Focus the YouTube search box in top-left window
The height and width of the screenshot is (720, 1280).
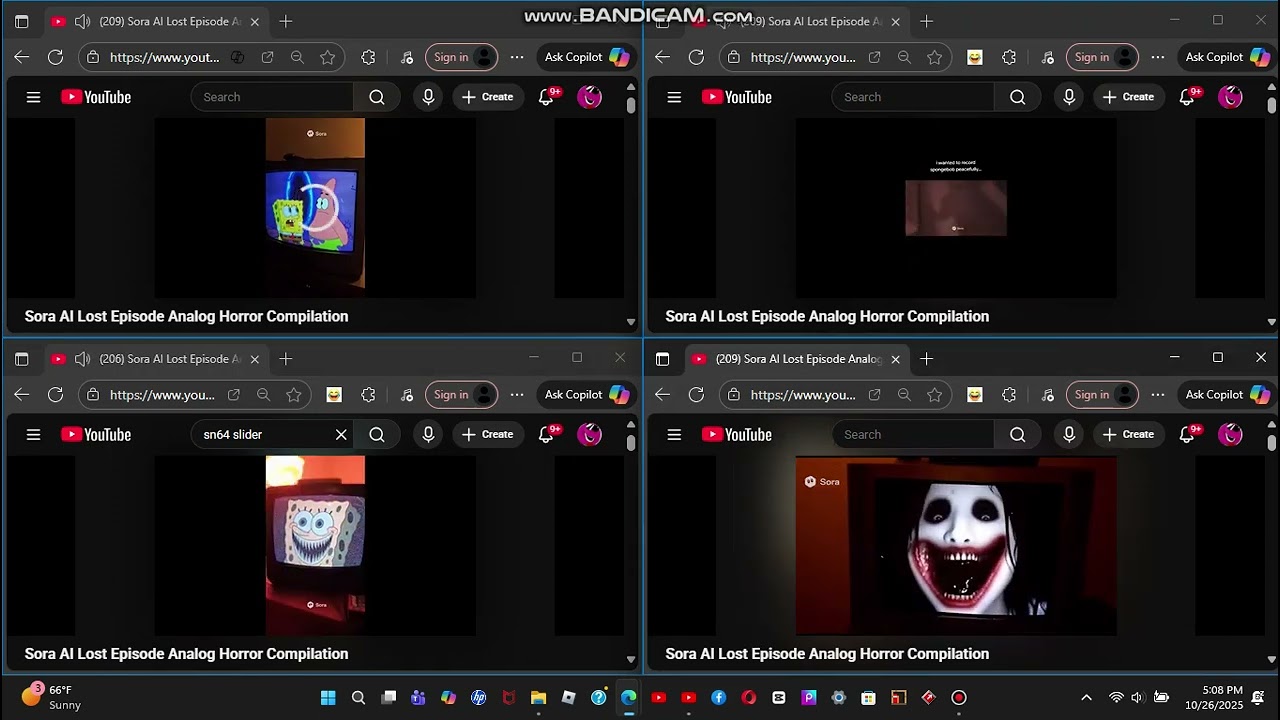pyautogui.click(x=272, y=97)
